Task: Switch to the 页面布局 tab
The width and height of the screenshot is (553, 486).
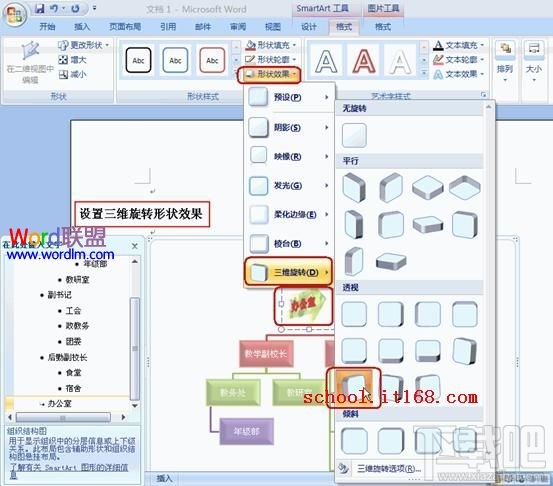Action: [125, 27]
